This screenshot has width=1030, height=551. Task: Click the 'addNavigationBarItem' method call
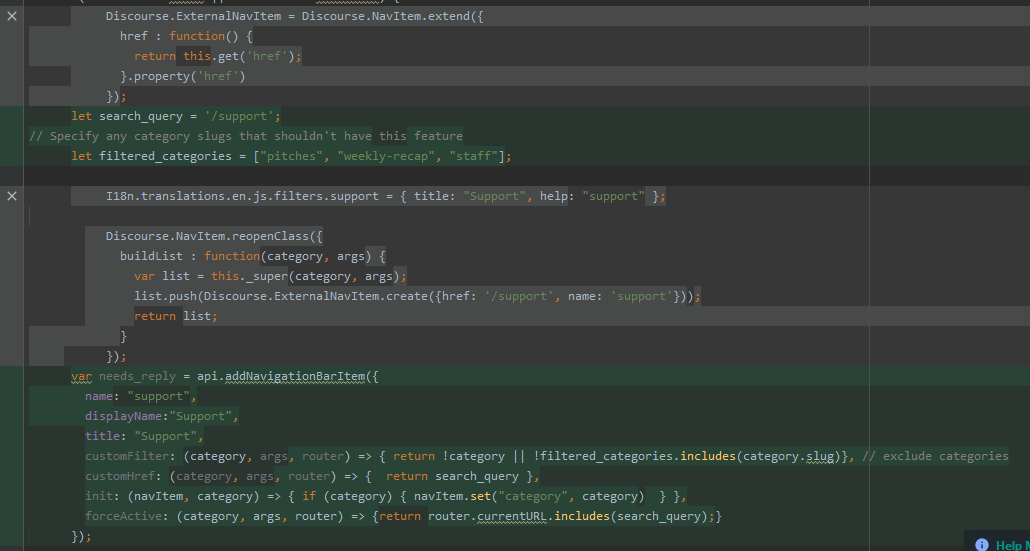(x=295, y=376)
